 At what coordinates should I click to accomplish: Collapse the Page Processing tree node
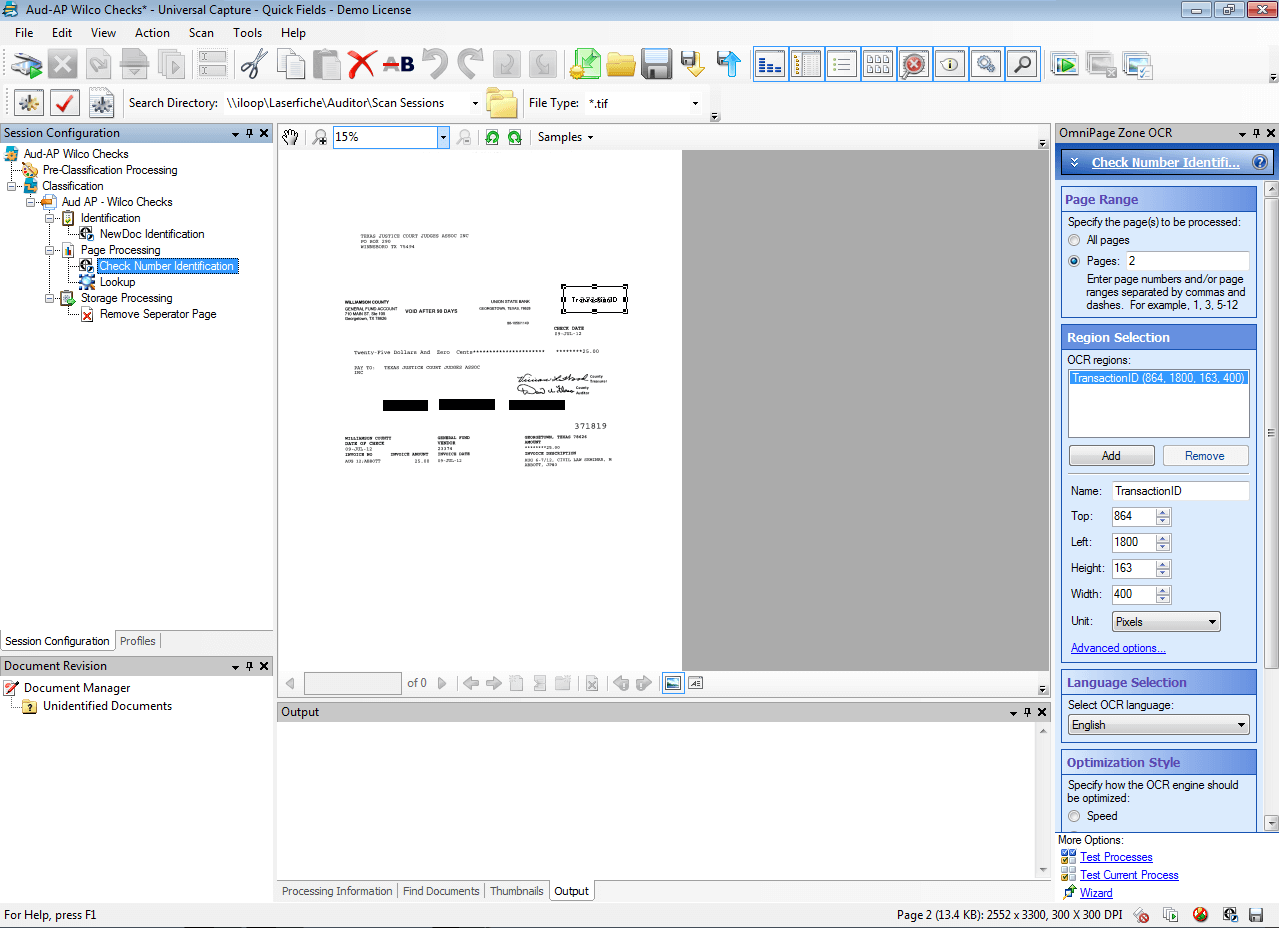tap(50, 250)
